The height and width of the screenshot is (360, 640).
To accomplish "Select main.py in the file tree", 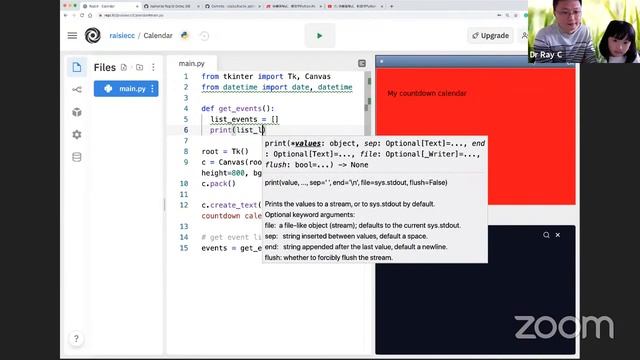I will (x=126, y=89).
